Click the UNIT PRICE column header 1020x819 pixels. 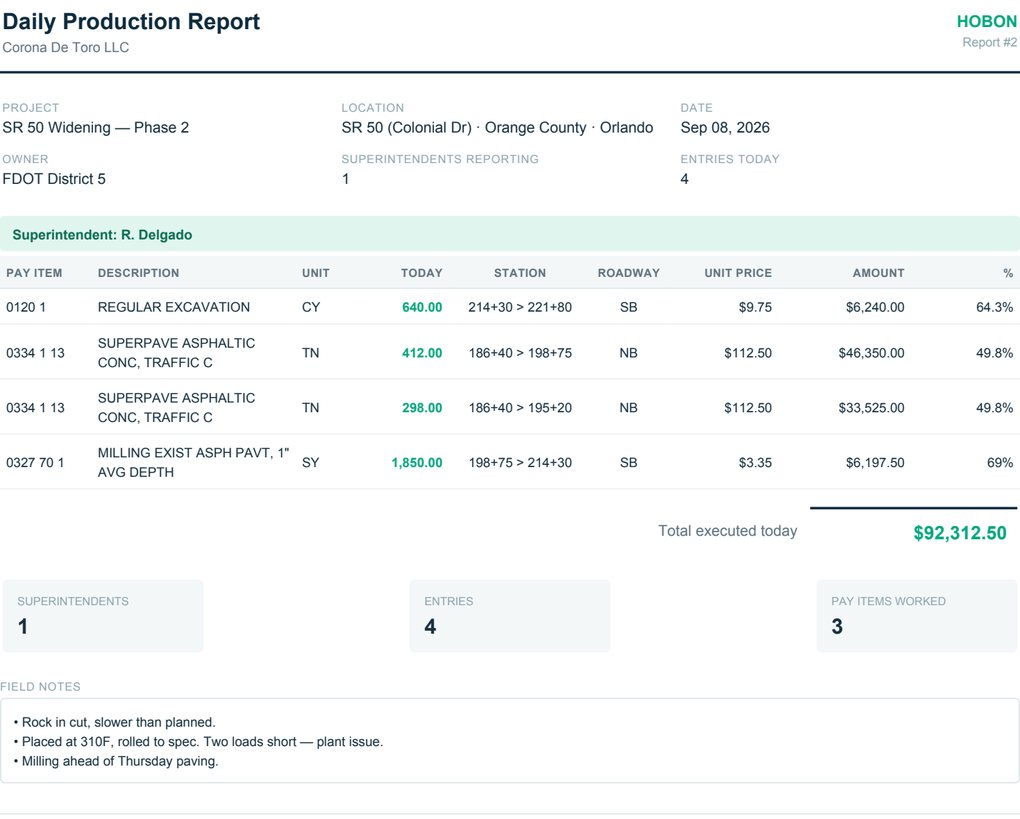pos(738,273)
